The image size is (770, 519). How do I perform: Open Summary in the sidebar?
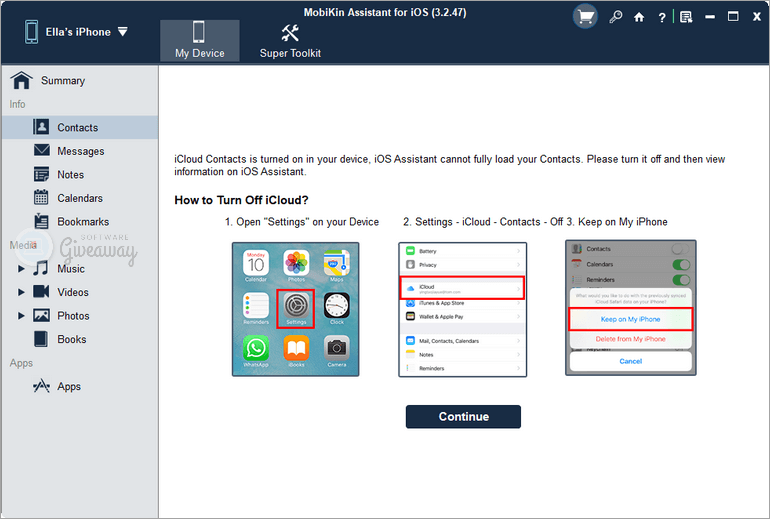80,81
